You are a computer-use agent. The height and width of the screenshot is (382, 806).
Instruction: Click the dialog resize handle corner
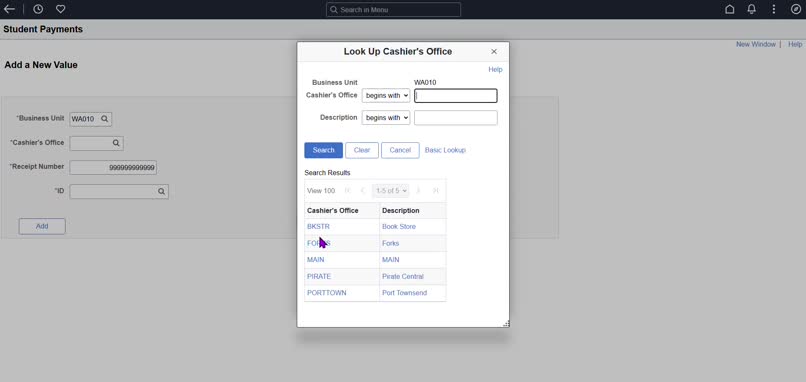point(506,323)
